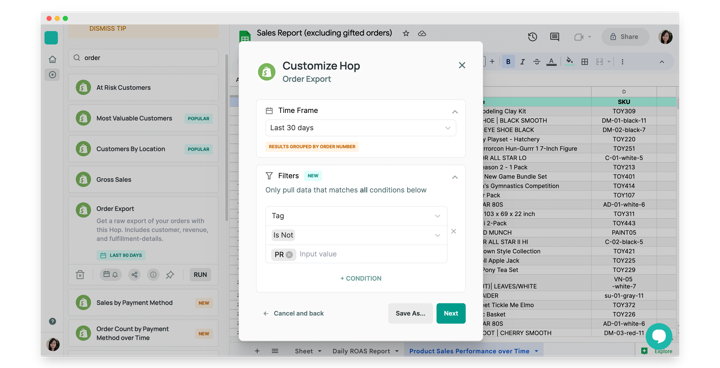Open the Last 30 days dropdown

pos(360,128)
